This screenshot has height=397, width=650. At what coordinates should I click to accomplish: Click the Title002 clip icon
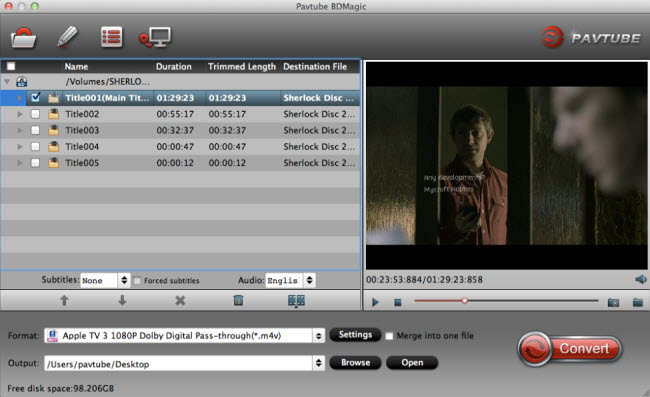point(53,114)
